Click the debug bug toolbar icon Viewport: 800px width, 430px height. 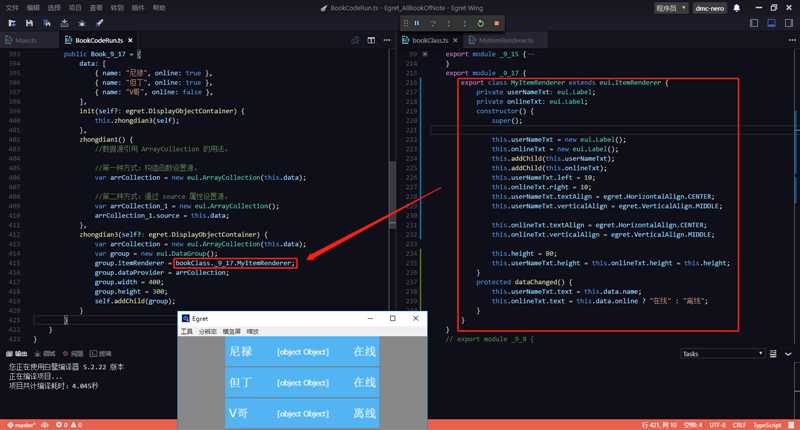click(x=82, y=23)
